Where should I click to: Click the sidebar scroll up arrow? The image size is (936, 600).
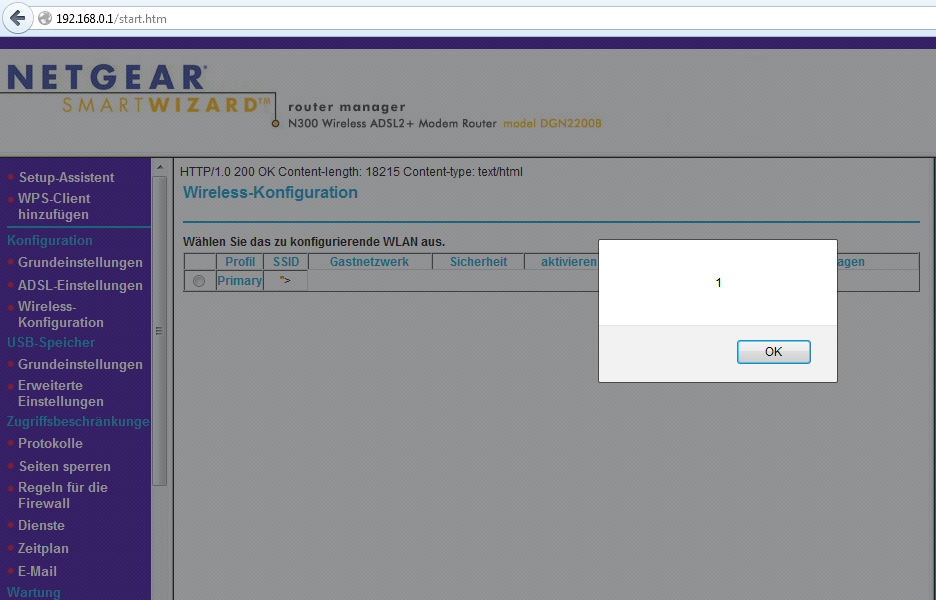click(159, 167)
